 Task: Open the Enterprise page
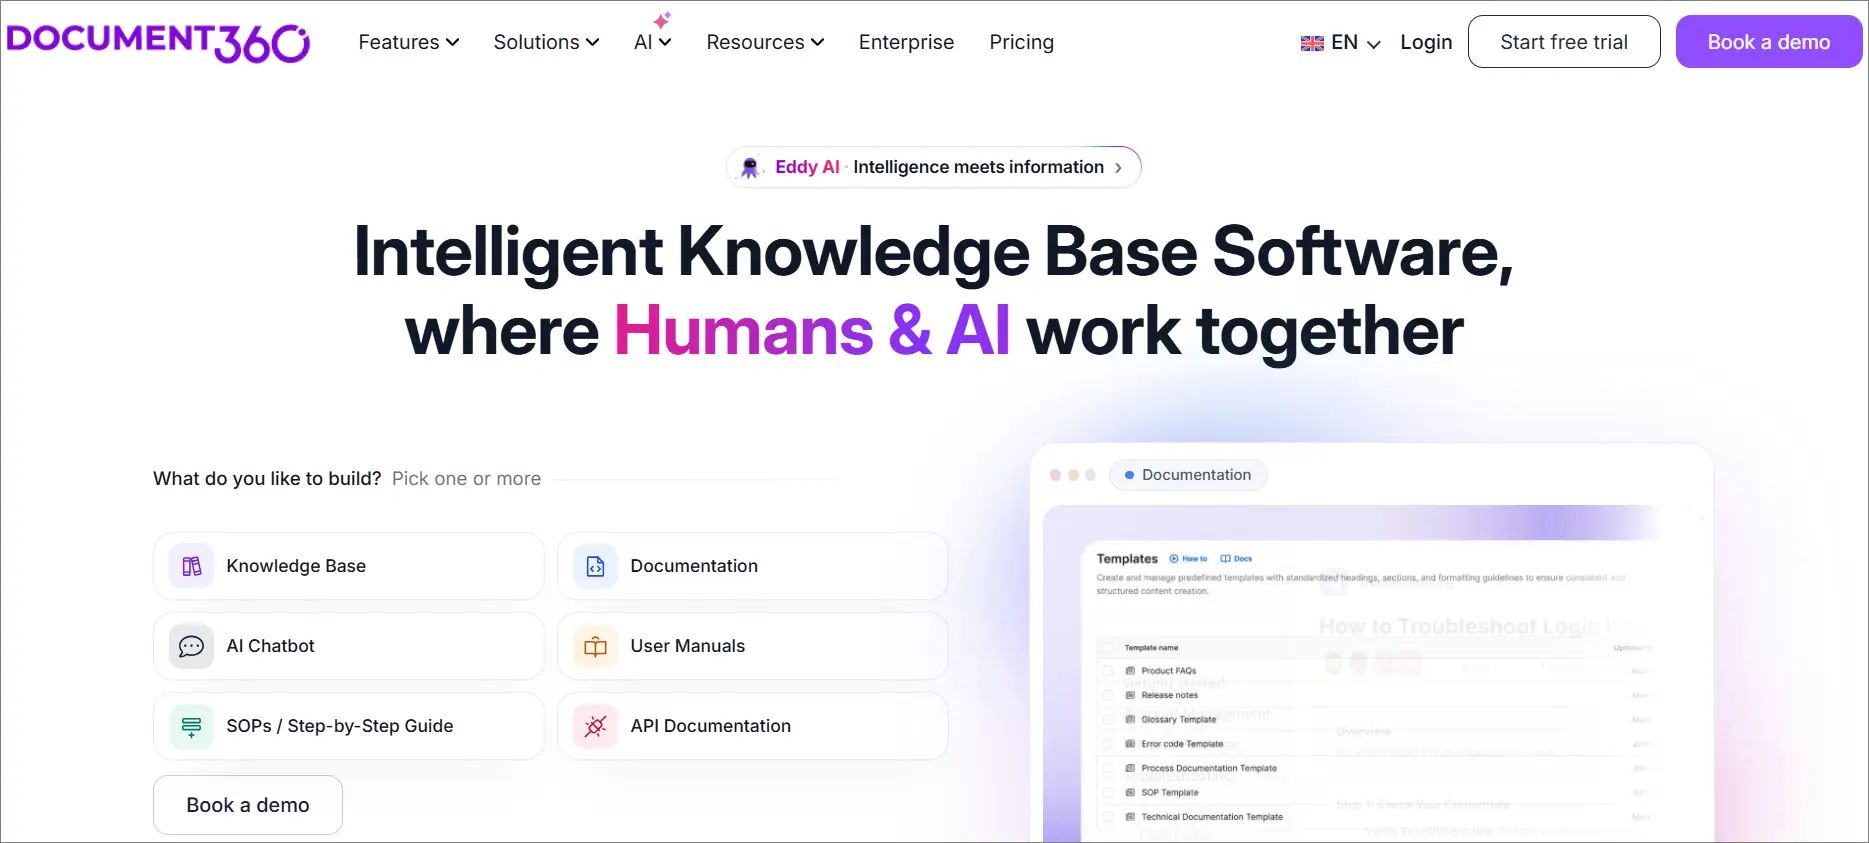[906, 42]
